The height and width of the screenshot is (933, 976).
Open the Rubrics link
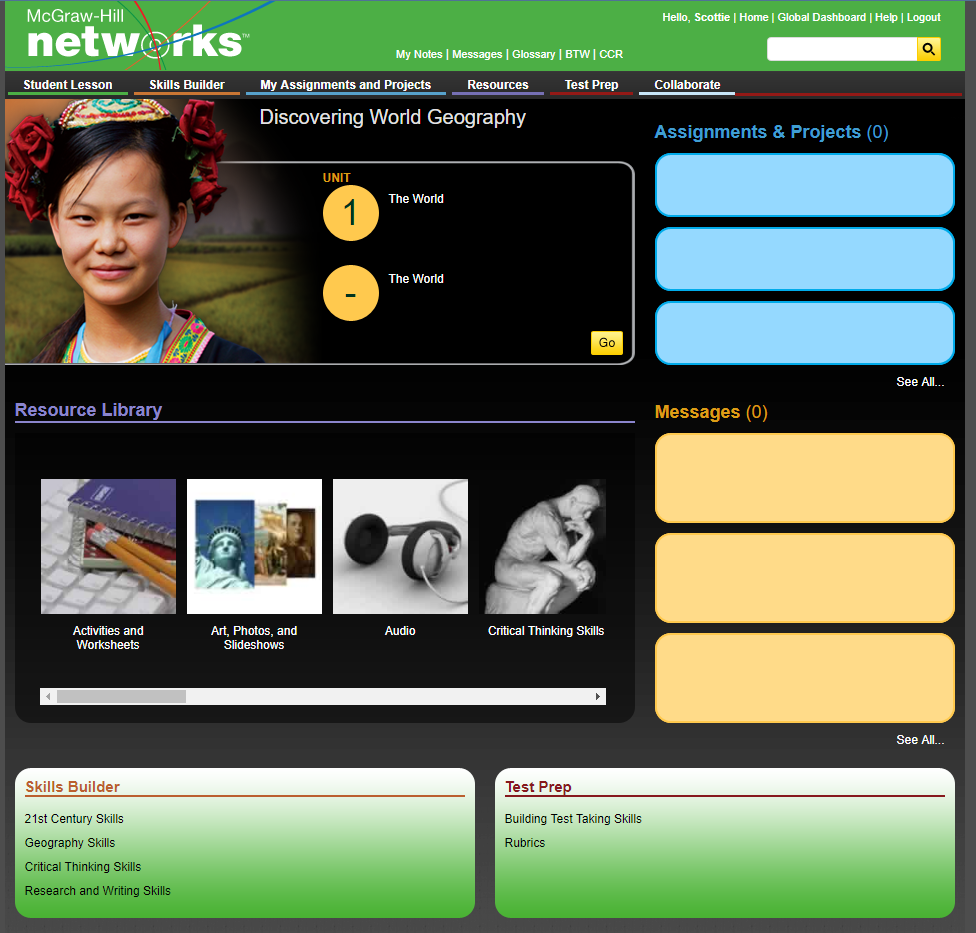click(525, 843)
